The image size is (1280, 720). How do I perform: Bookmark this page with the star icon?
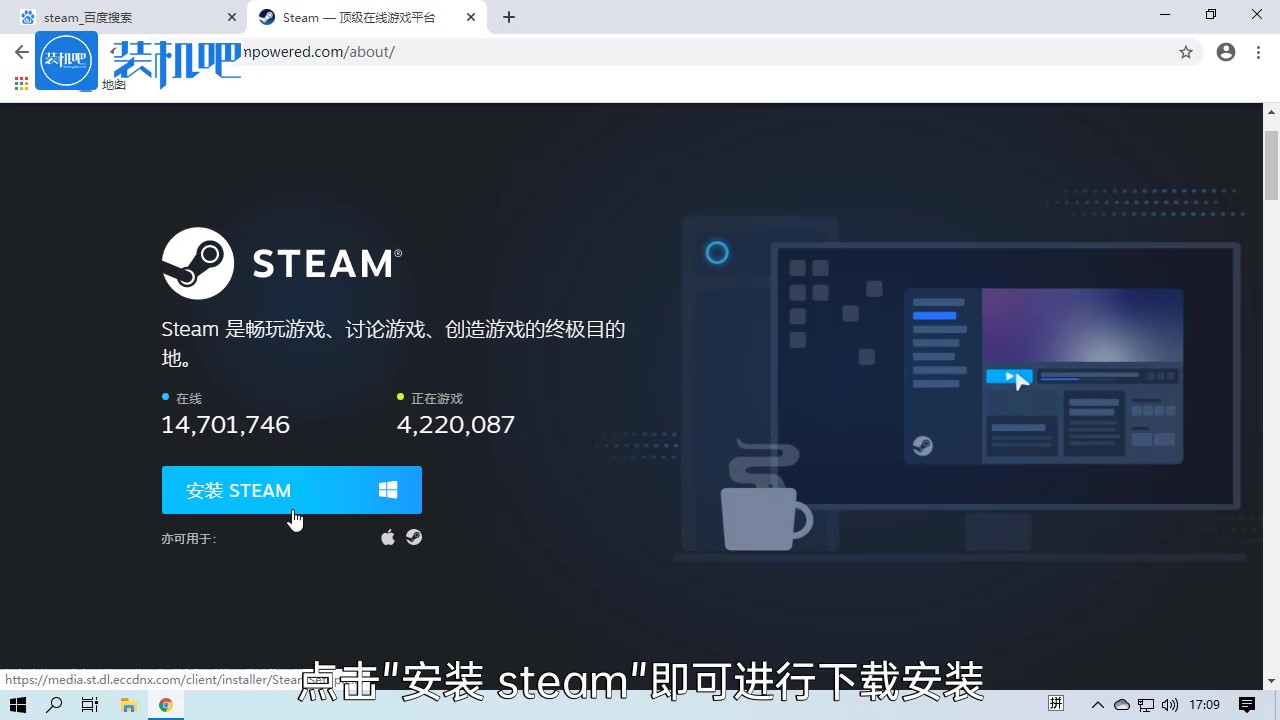[1186, 52]
